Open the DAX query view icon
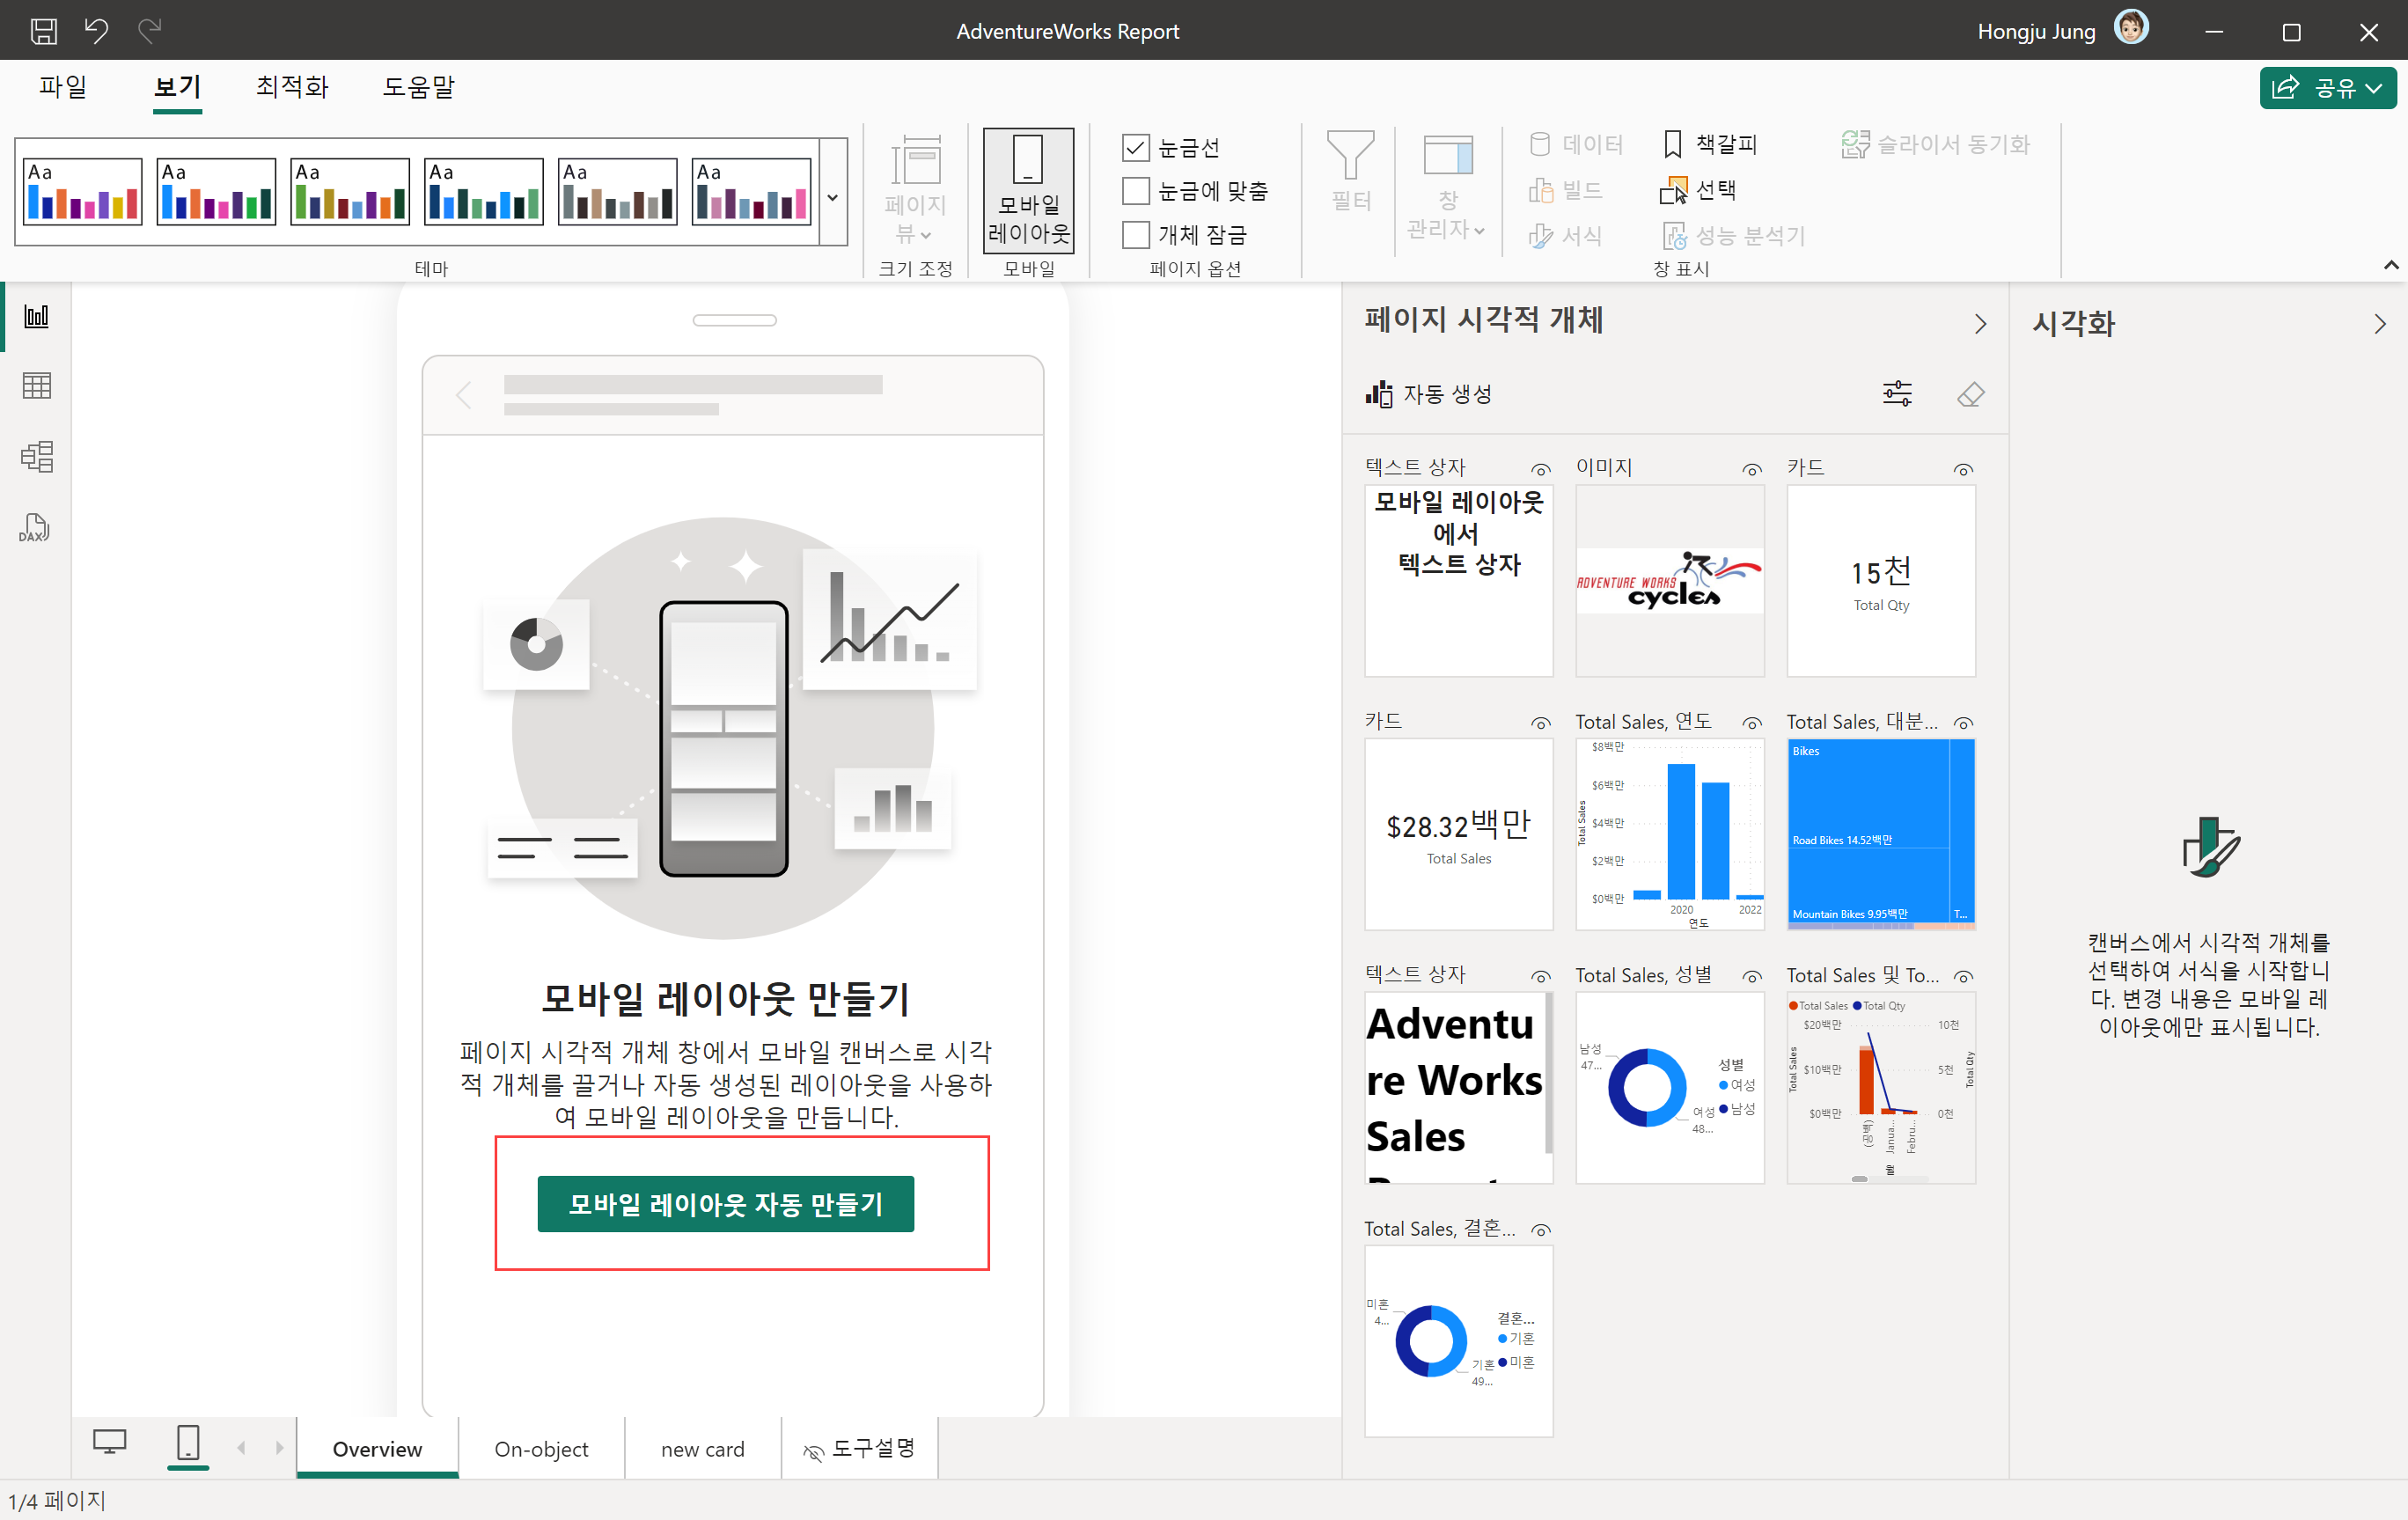 coord(35,527)
